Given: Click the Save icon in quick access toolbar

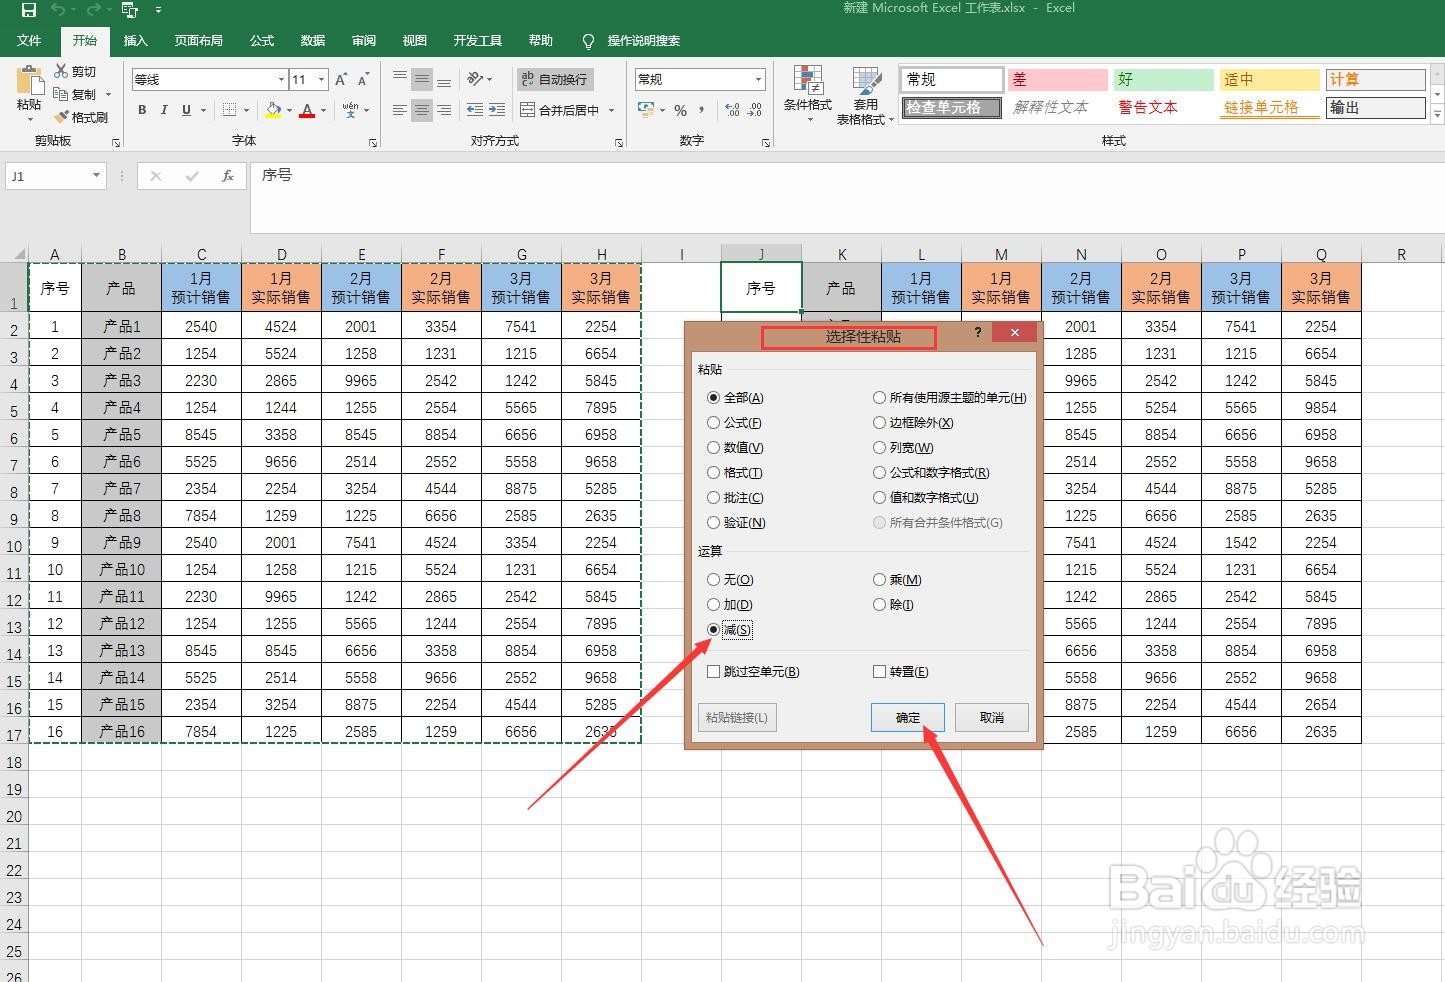Looking at the screenshot, I should [29, 10].
